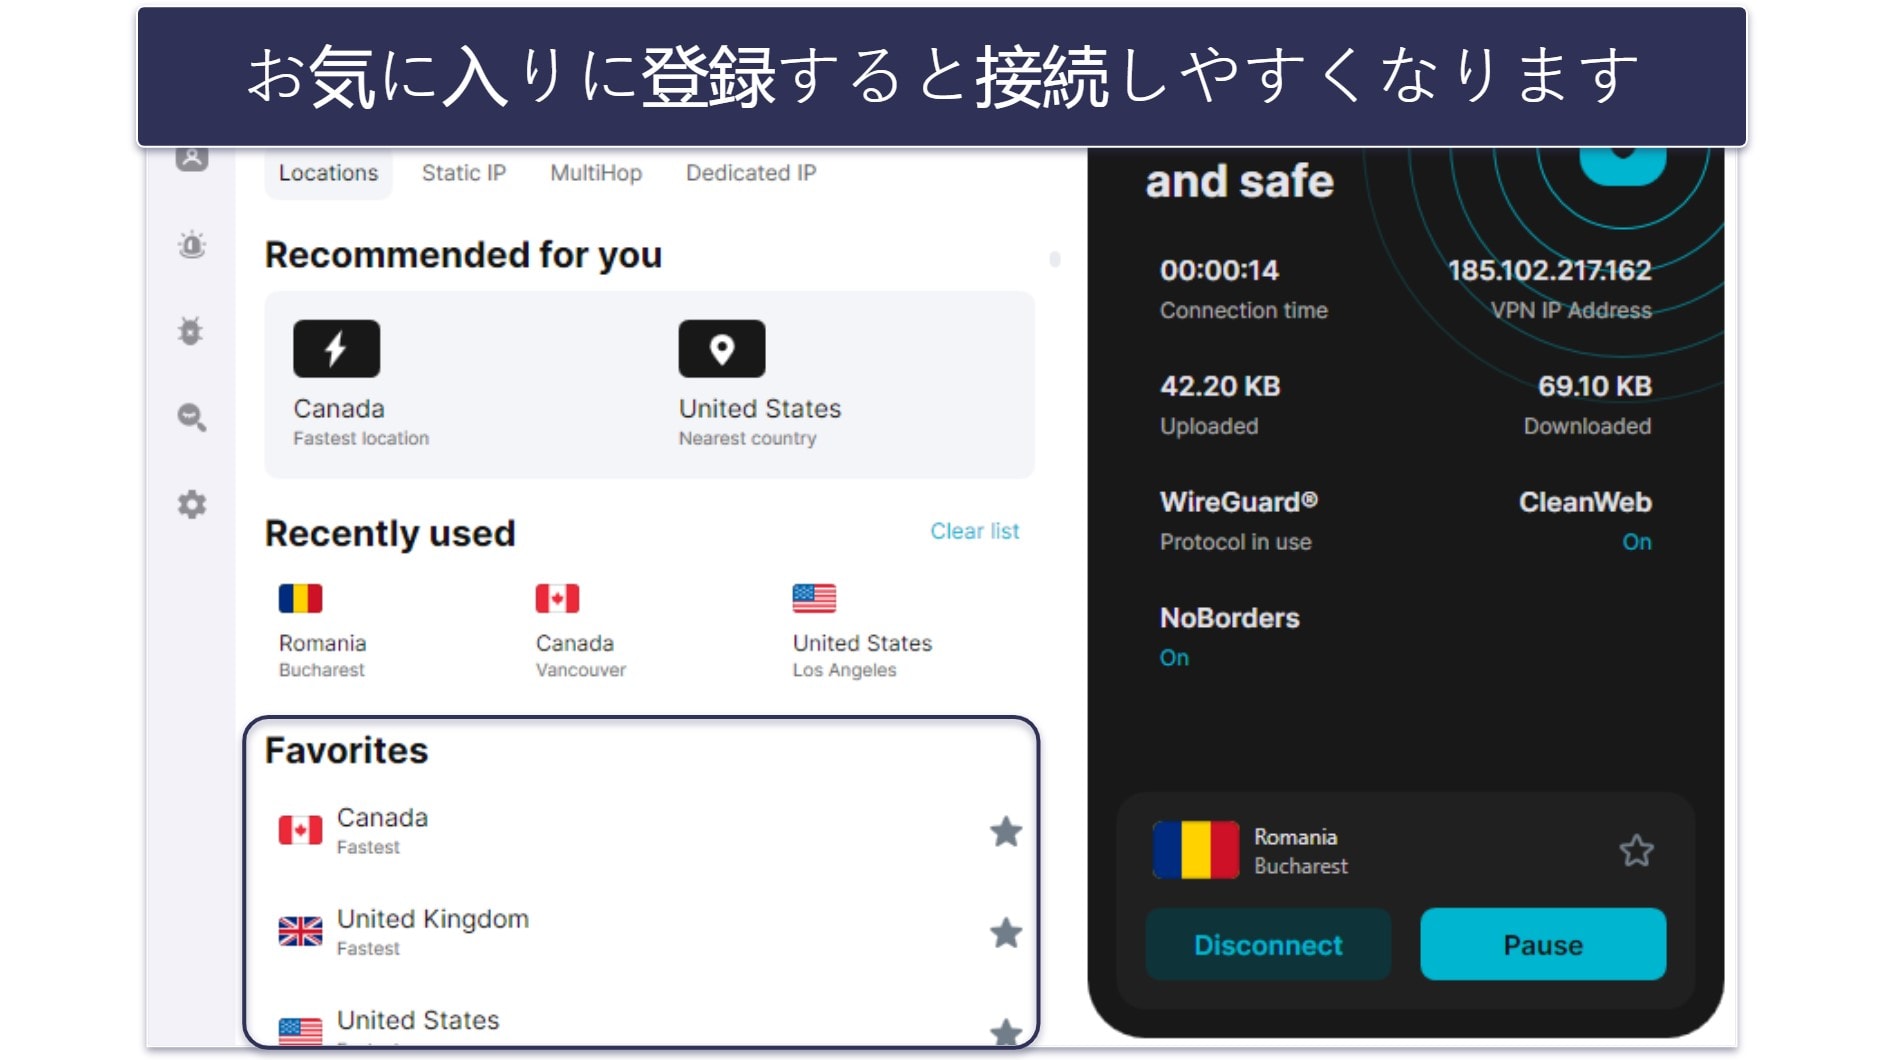Image resolution: width=1877 pixels, height=1060 pixels.
Task: Open the Antivirus bug sidebar icon
Action: [x=191, y=331]
